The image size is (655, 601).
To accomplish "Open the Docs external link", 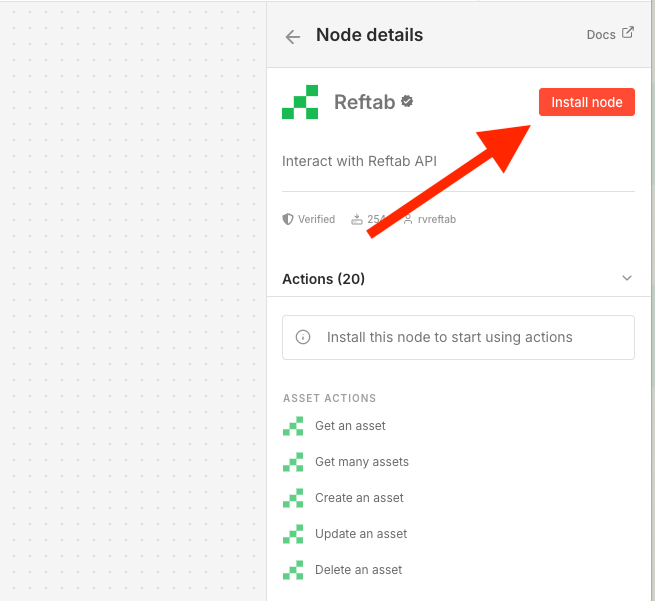I will 609,34.
